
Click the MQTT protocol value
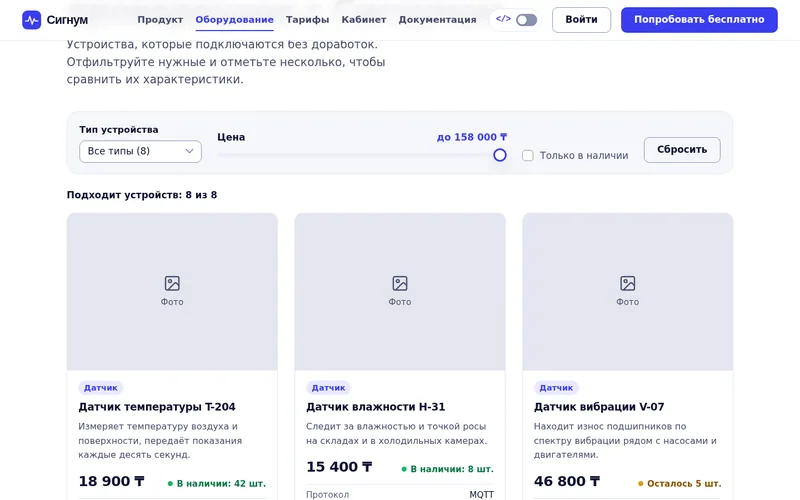point(482,495)
